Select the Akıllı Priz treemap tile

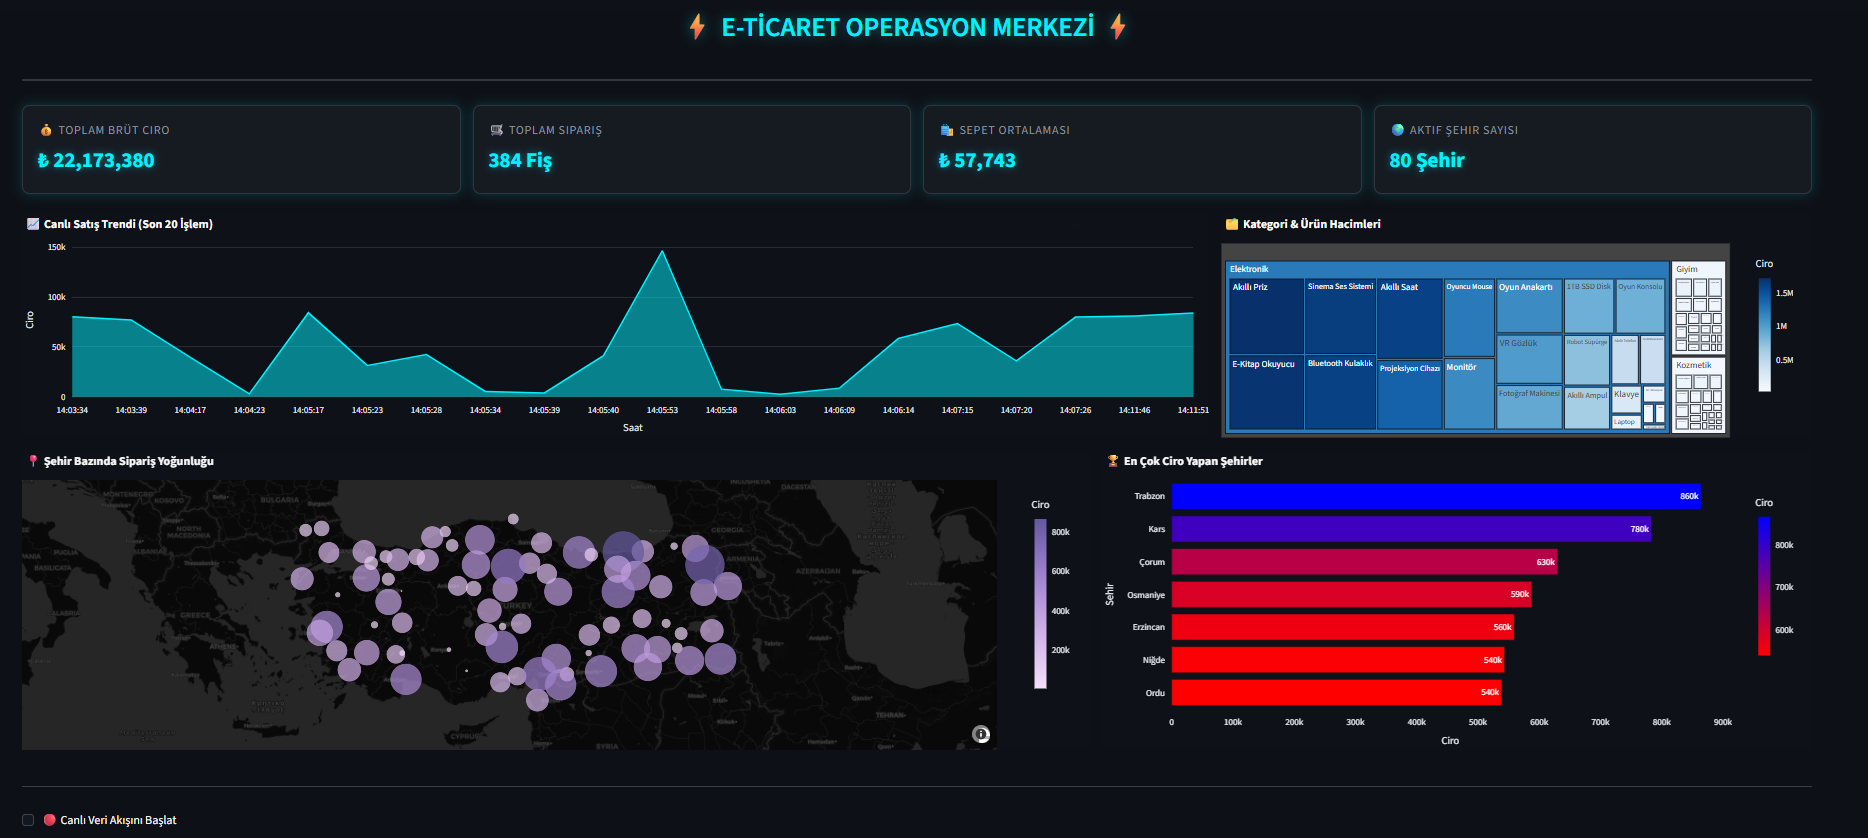pyautogui.click(x=1266, y=317)
